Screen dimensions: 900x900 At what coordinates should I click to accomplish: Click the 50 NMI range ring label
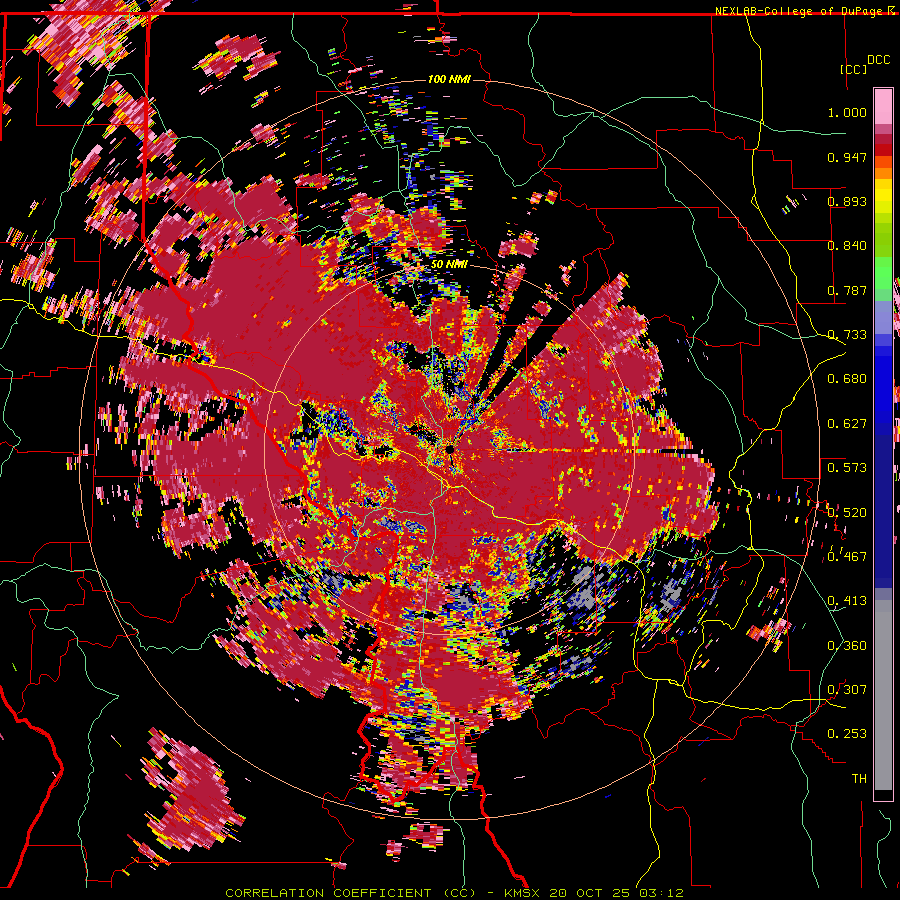coord(449,264)
